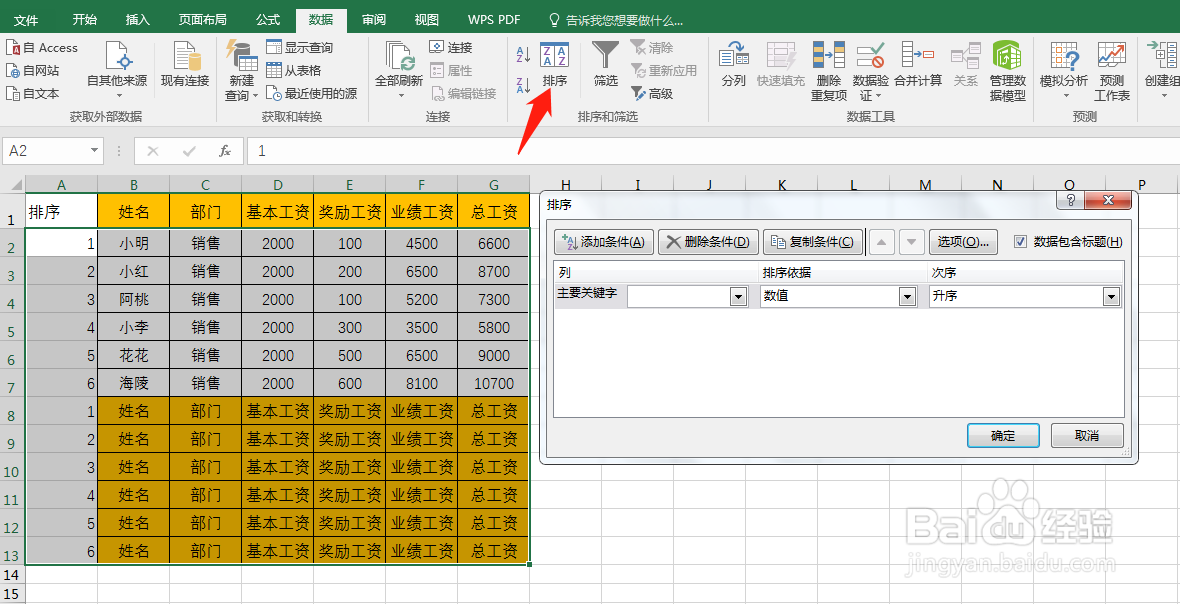1180x604 pixels.
Task: Click 删除重复项 remove duplicates
Action: click(829, 71)
